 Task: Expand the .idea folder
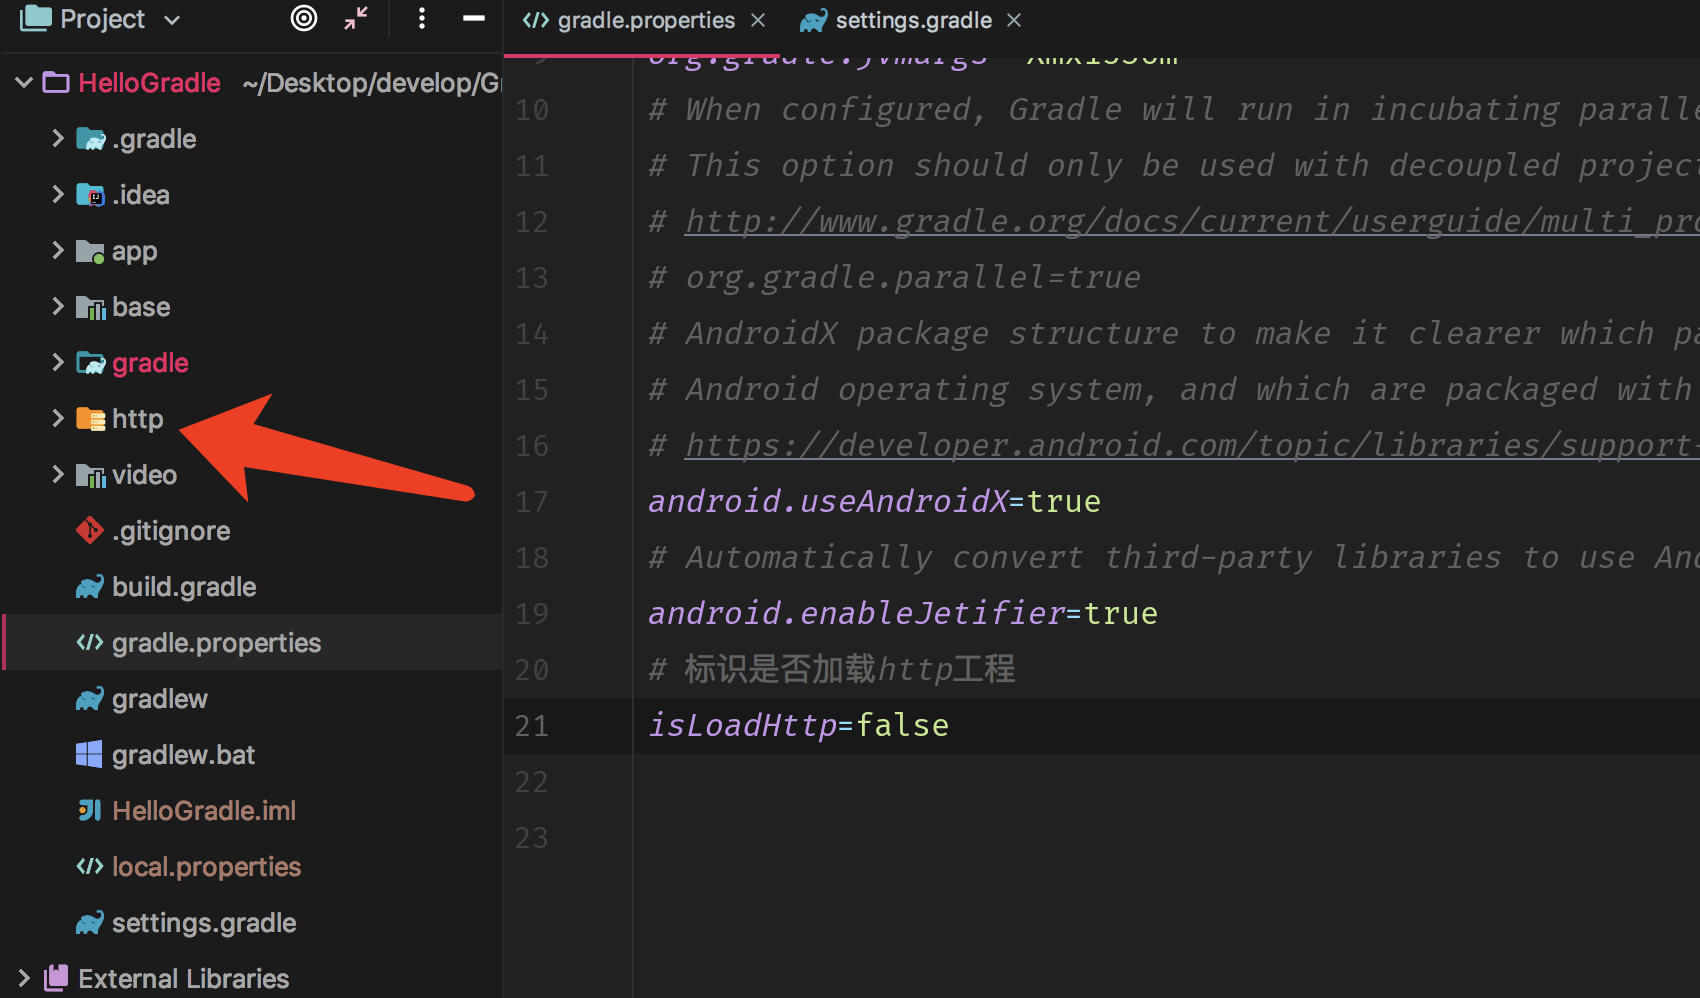pos(58,194)
